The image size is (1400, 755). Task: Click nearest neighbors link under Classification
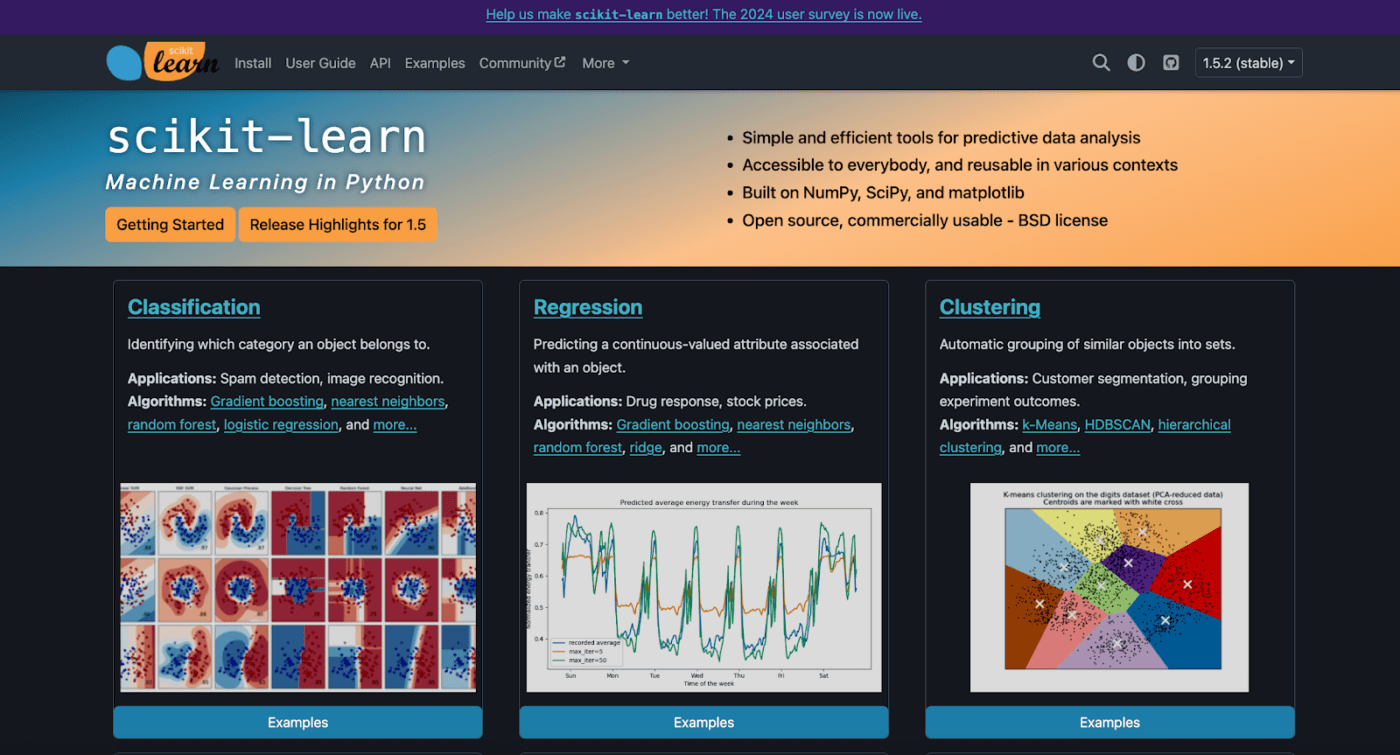point(388,401)
